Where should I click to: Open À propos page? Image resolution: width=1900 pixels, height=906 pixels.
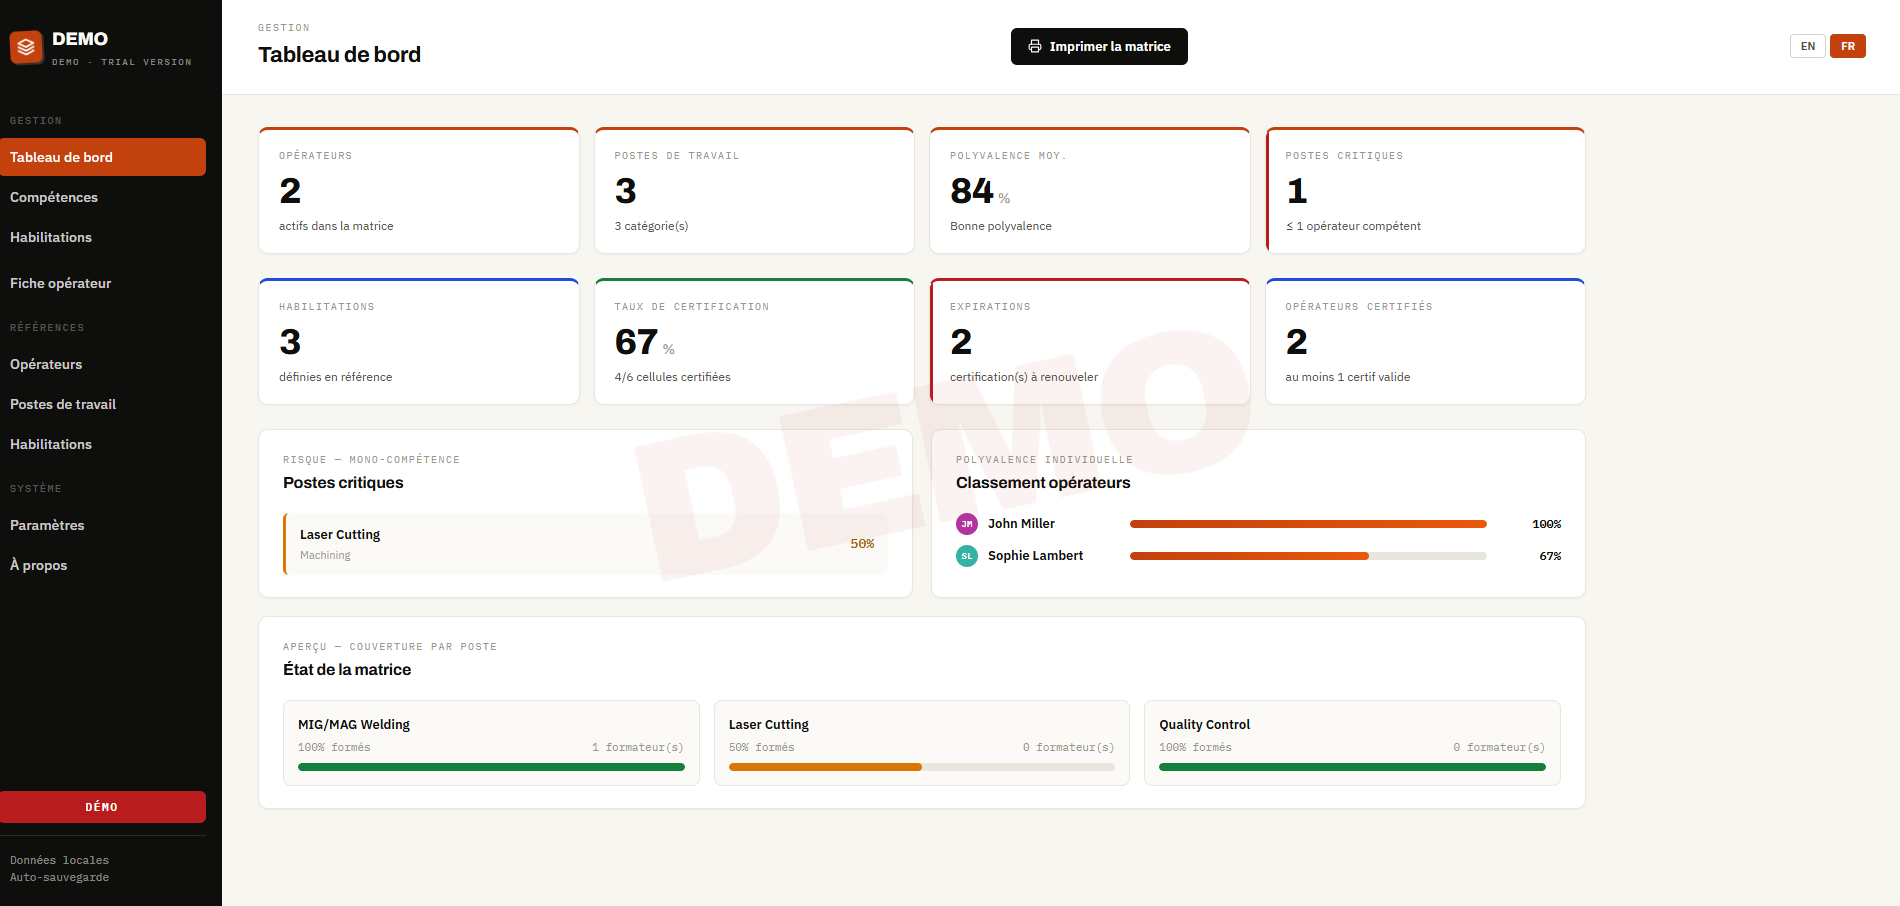pos(103,565)
